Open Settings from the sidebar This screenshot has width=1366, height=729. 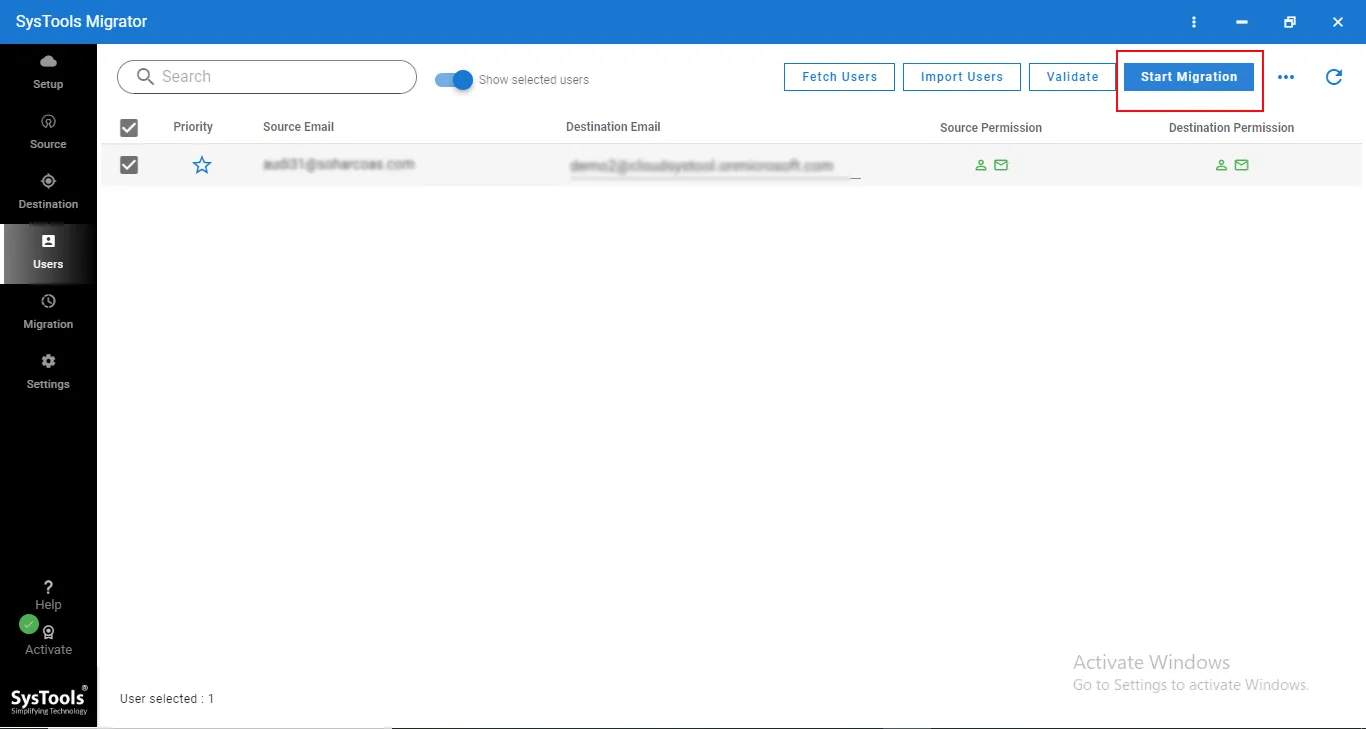[x=48, y=373]
